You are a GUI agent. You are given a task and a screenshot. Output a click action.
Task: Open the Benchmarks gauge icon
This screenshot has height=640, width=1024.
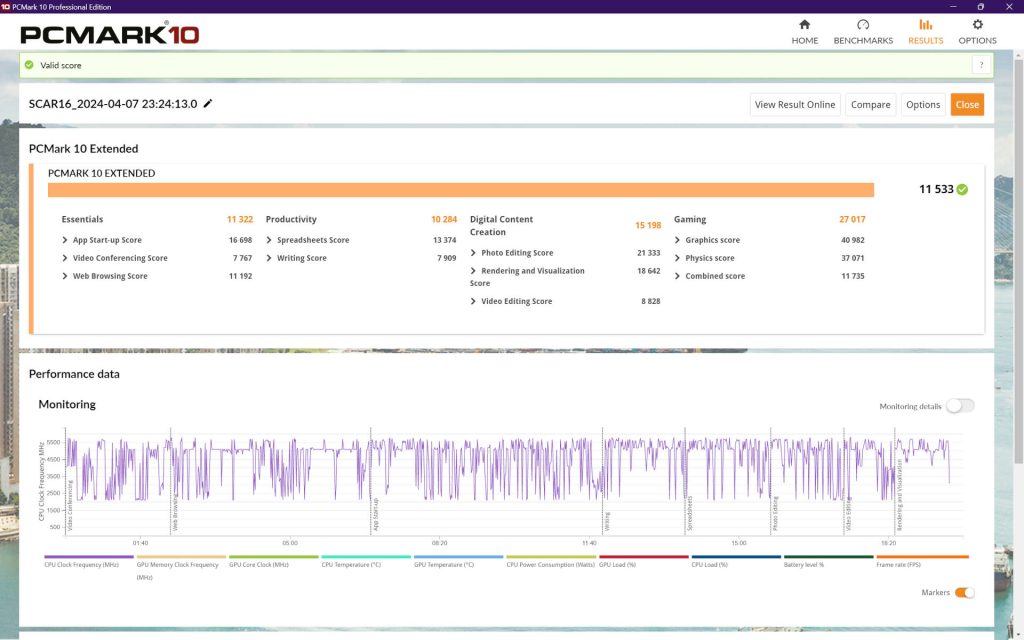863,25
